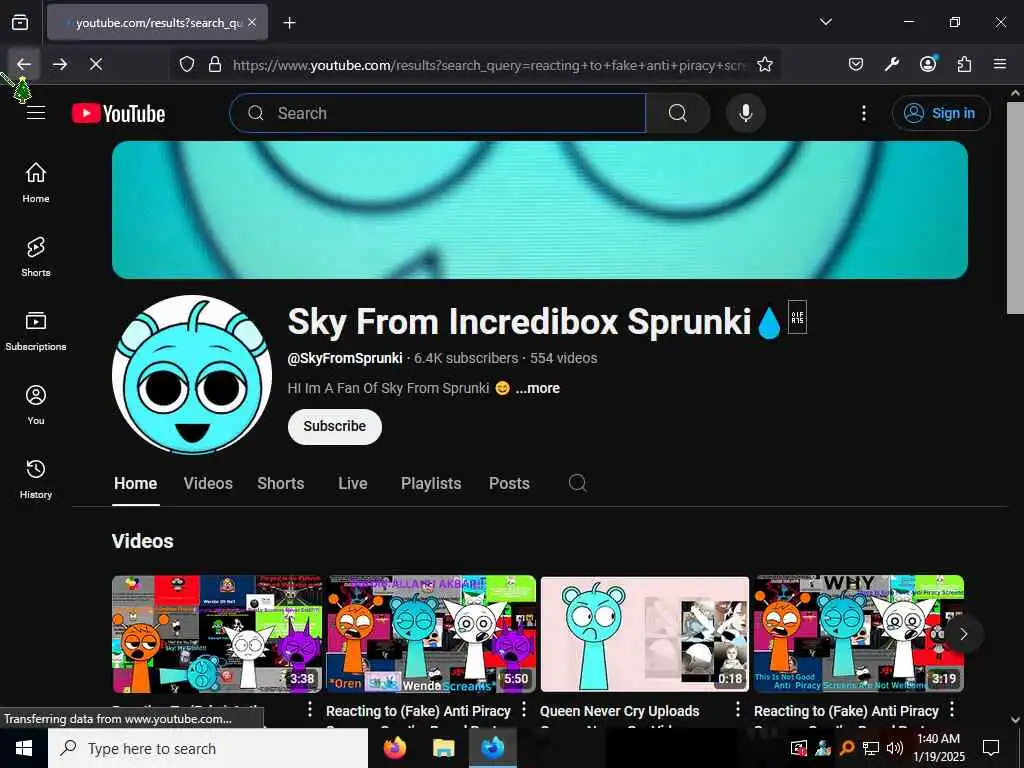Image resolution: width=1024 pixels, height=768 pixels.
Task: Open the Videos section heading
Action: coord(142,541)
